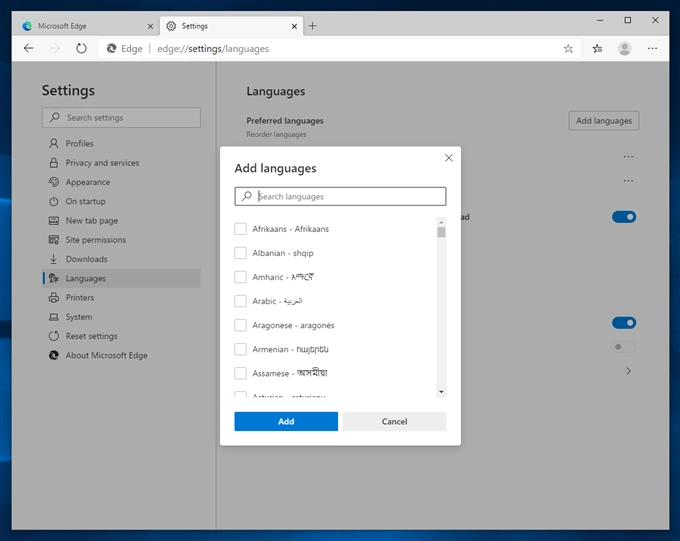Open Printers settings section
Viewport: 680px width, 541px height.
(x=121, y=298)
